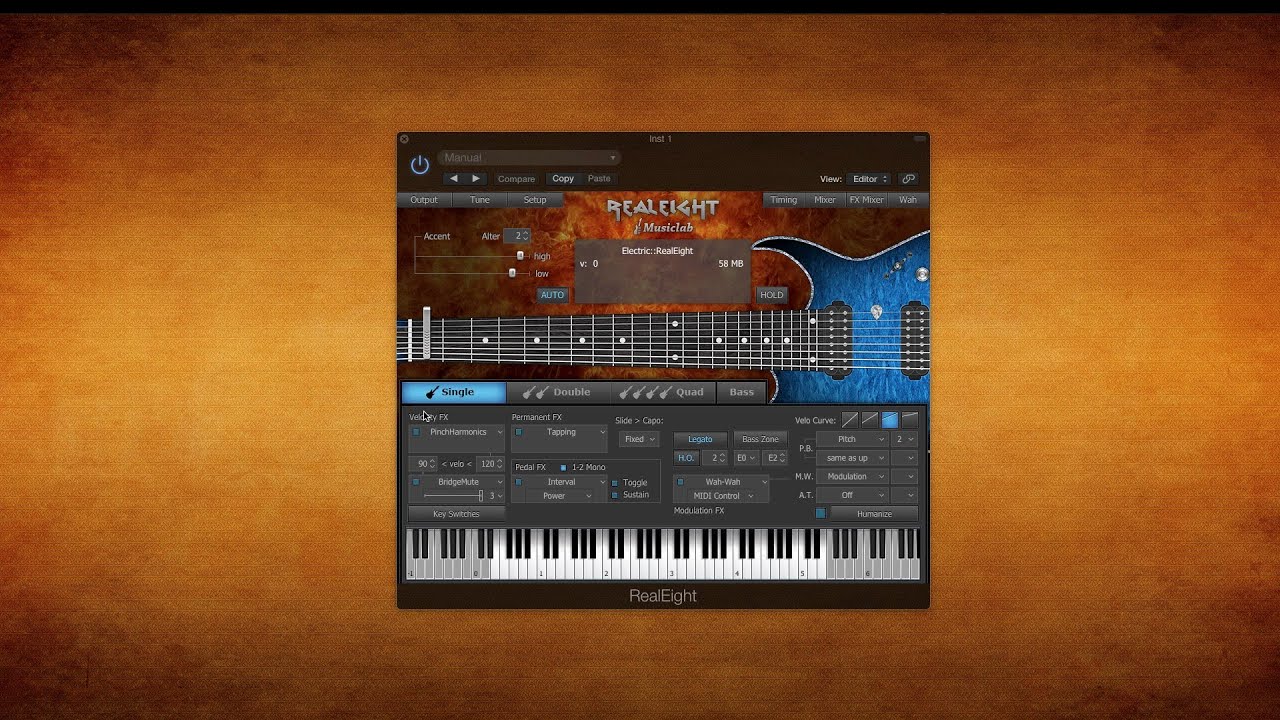Open the E0 bass zone dropdown
The image size is (1280, 720).
coord(746,458)
